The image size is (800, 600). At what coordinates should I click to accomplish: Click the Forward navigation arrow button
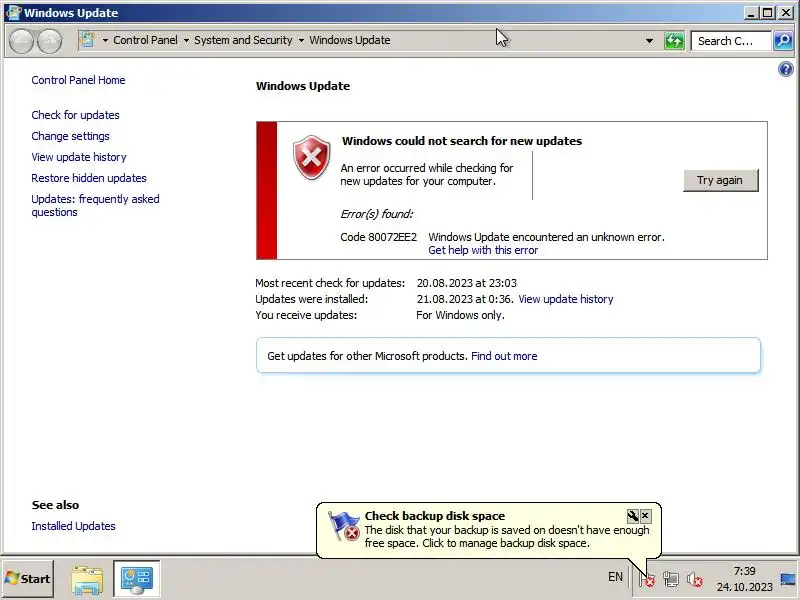point(50,41)
